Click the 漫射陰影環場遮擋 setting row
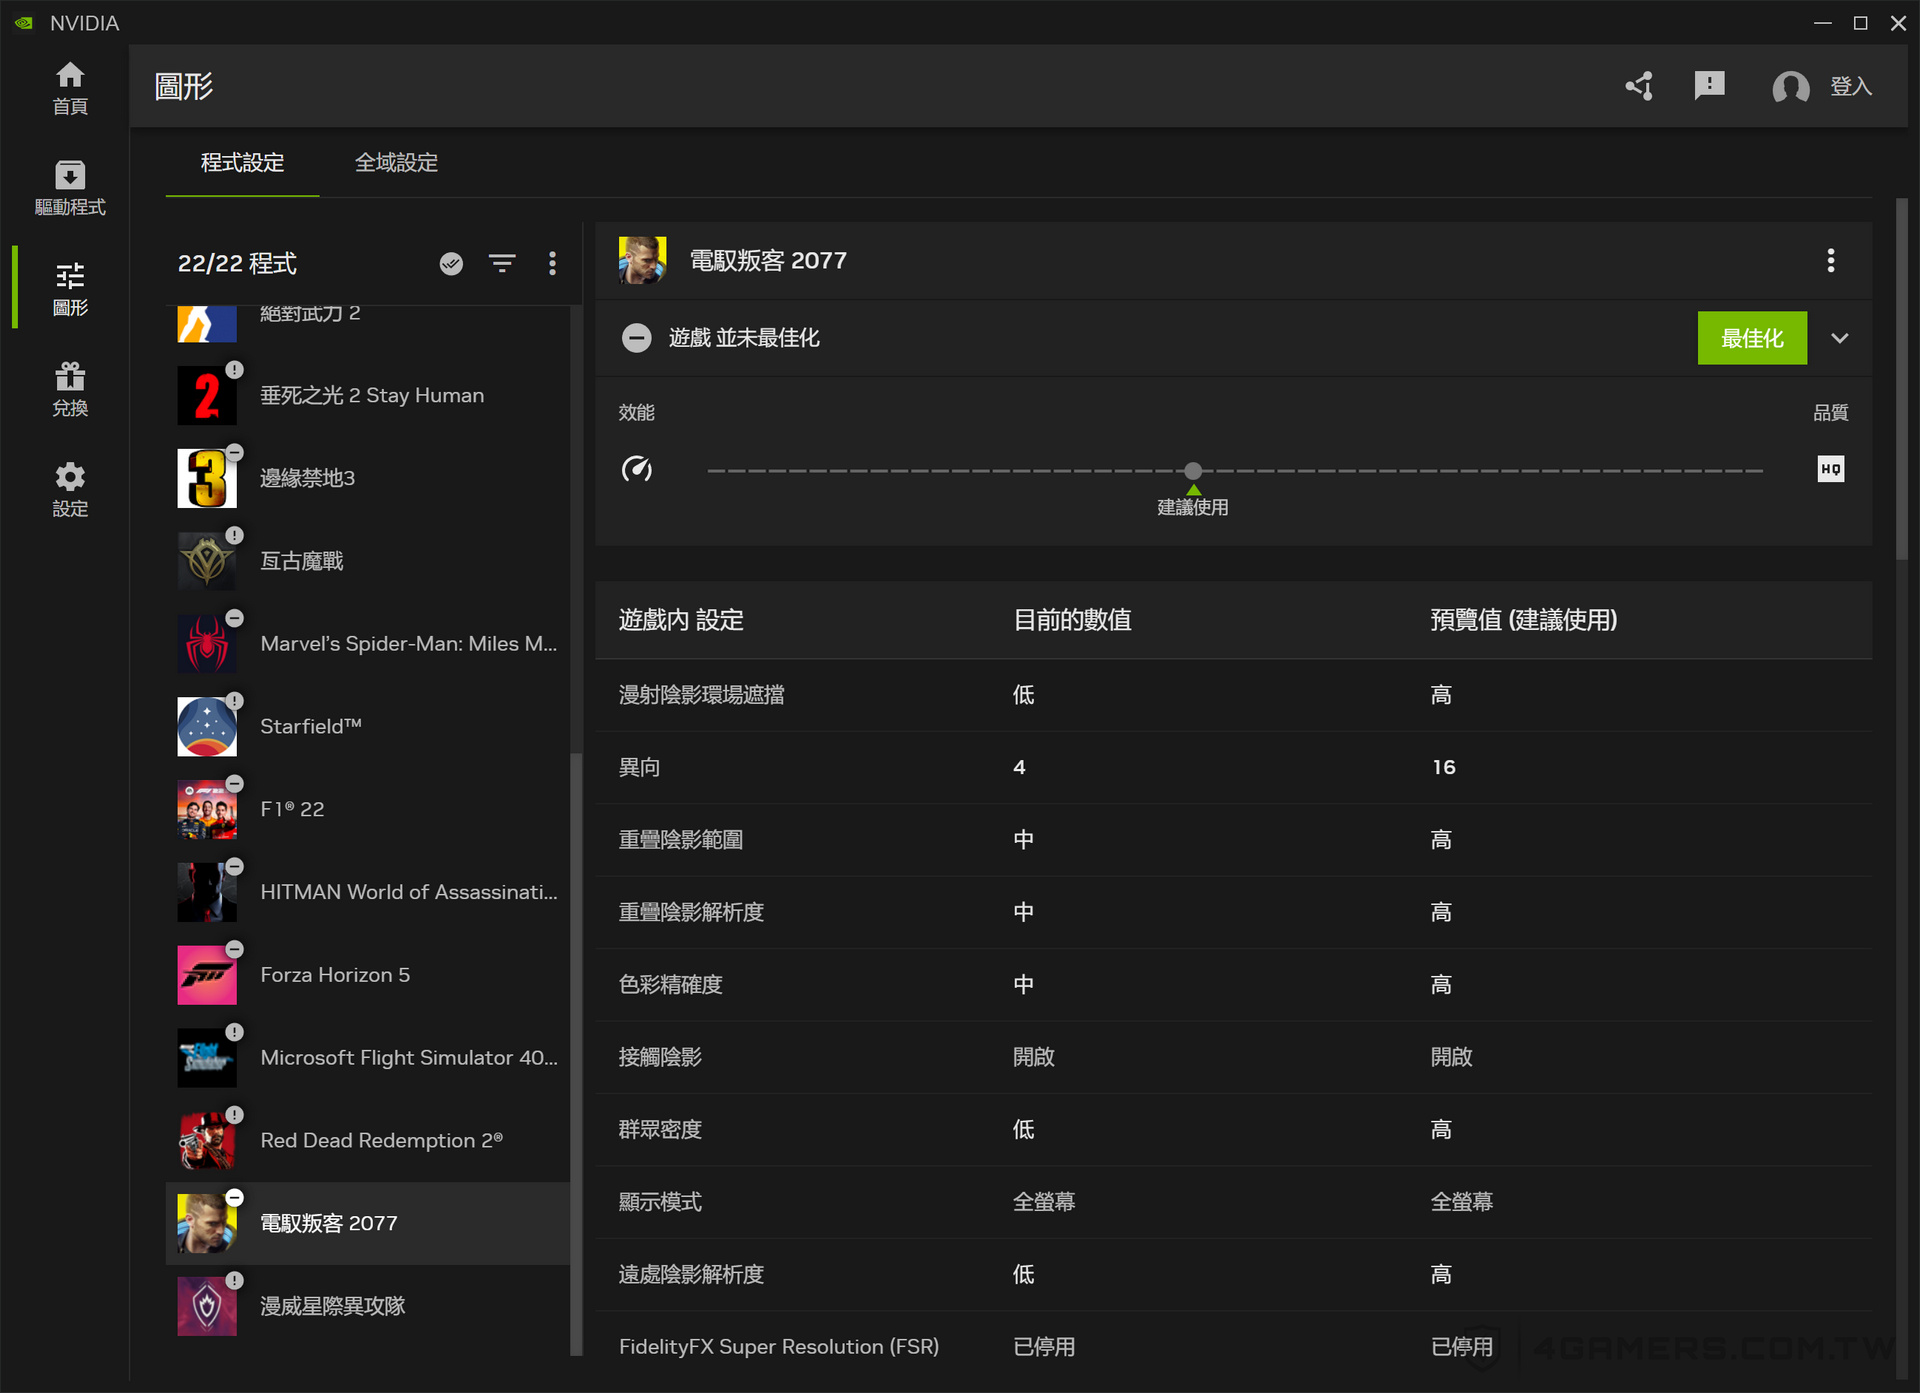1920x1393 pixels. point(1233,696)
